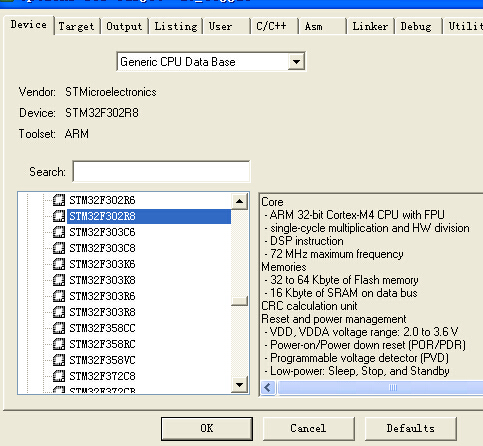Open the Output tab
Image resolution: width=483 pixels, height=446 pixels.
[x=124, y=26]
